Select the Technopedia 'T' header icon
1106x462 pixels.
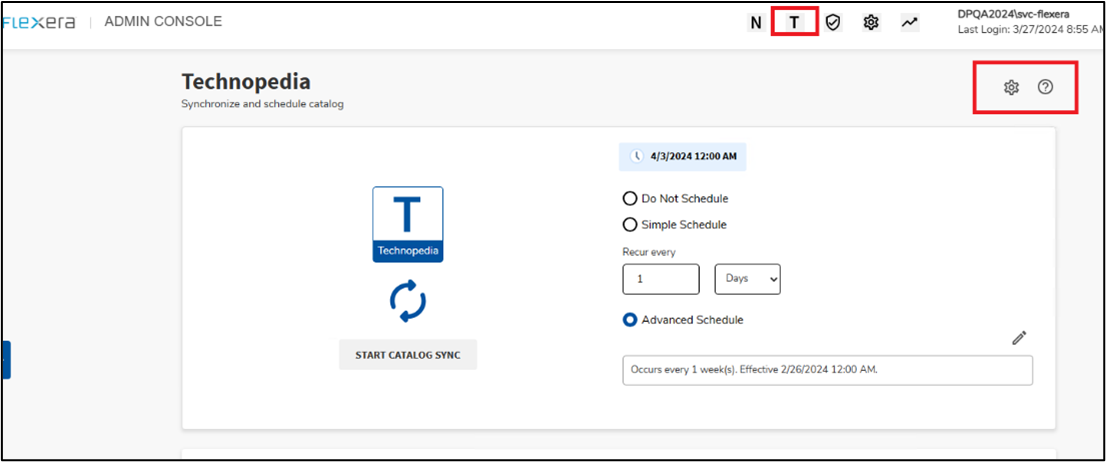[795, 22]
